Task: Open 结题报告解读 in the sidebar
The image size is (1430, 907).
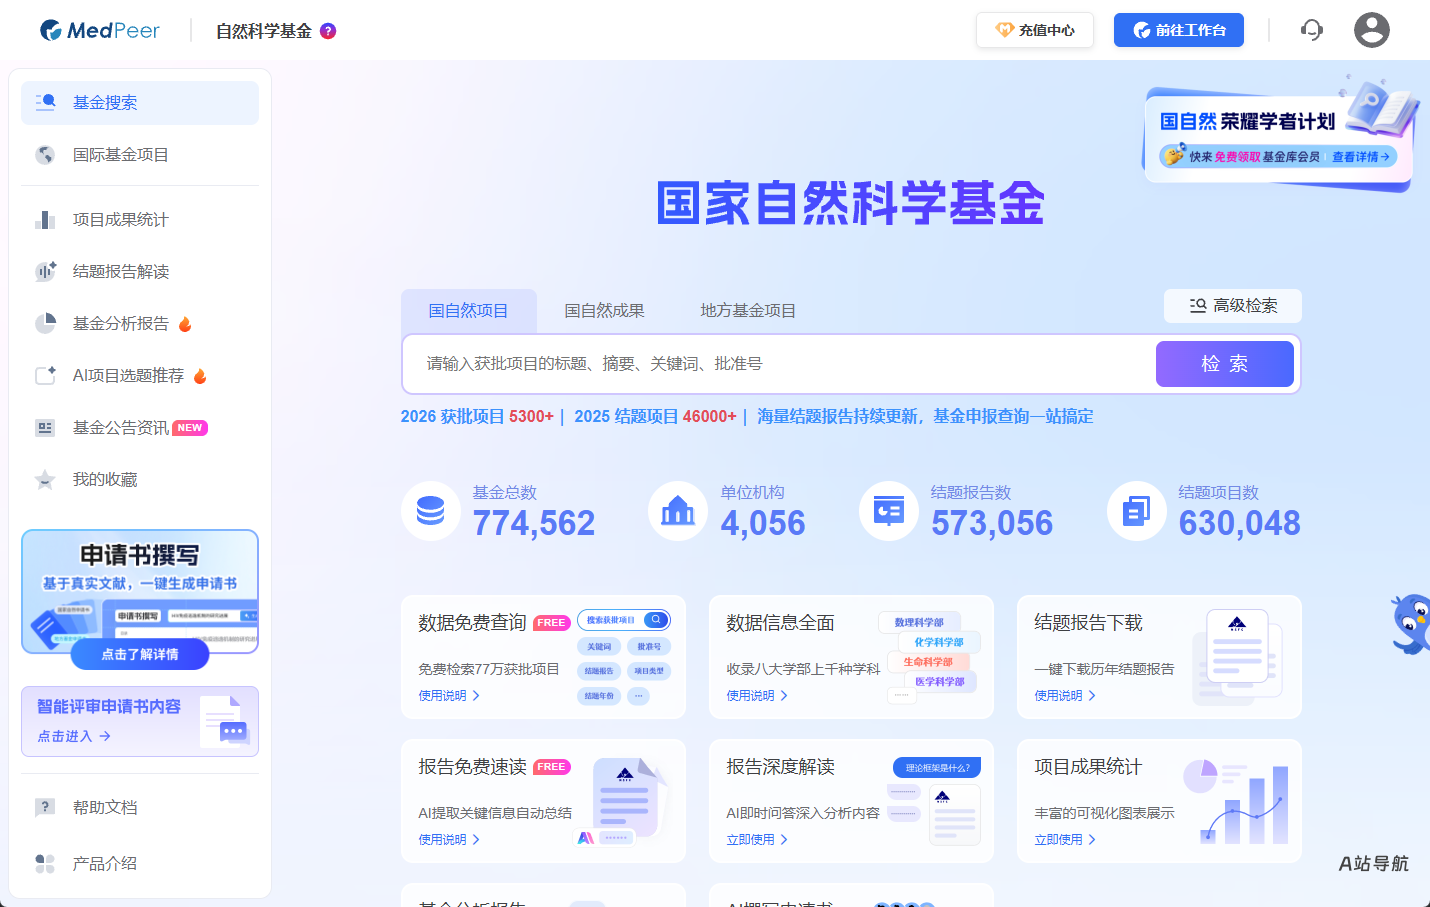Action: (x=140, y=272)
